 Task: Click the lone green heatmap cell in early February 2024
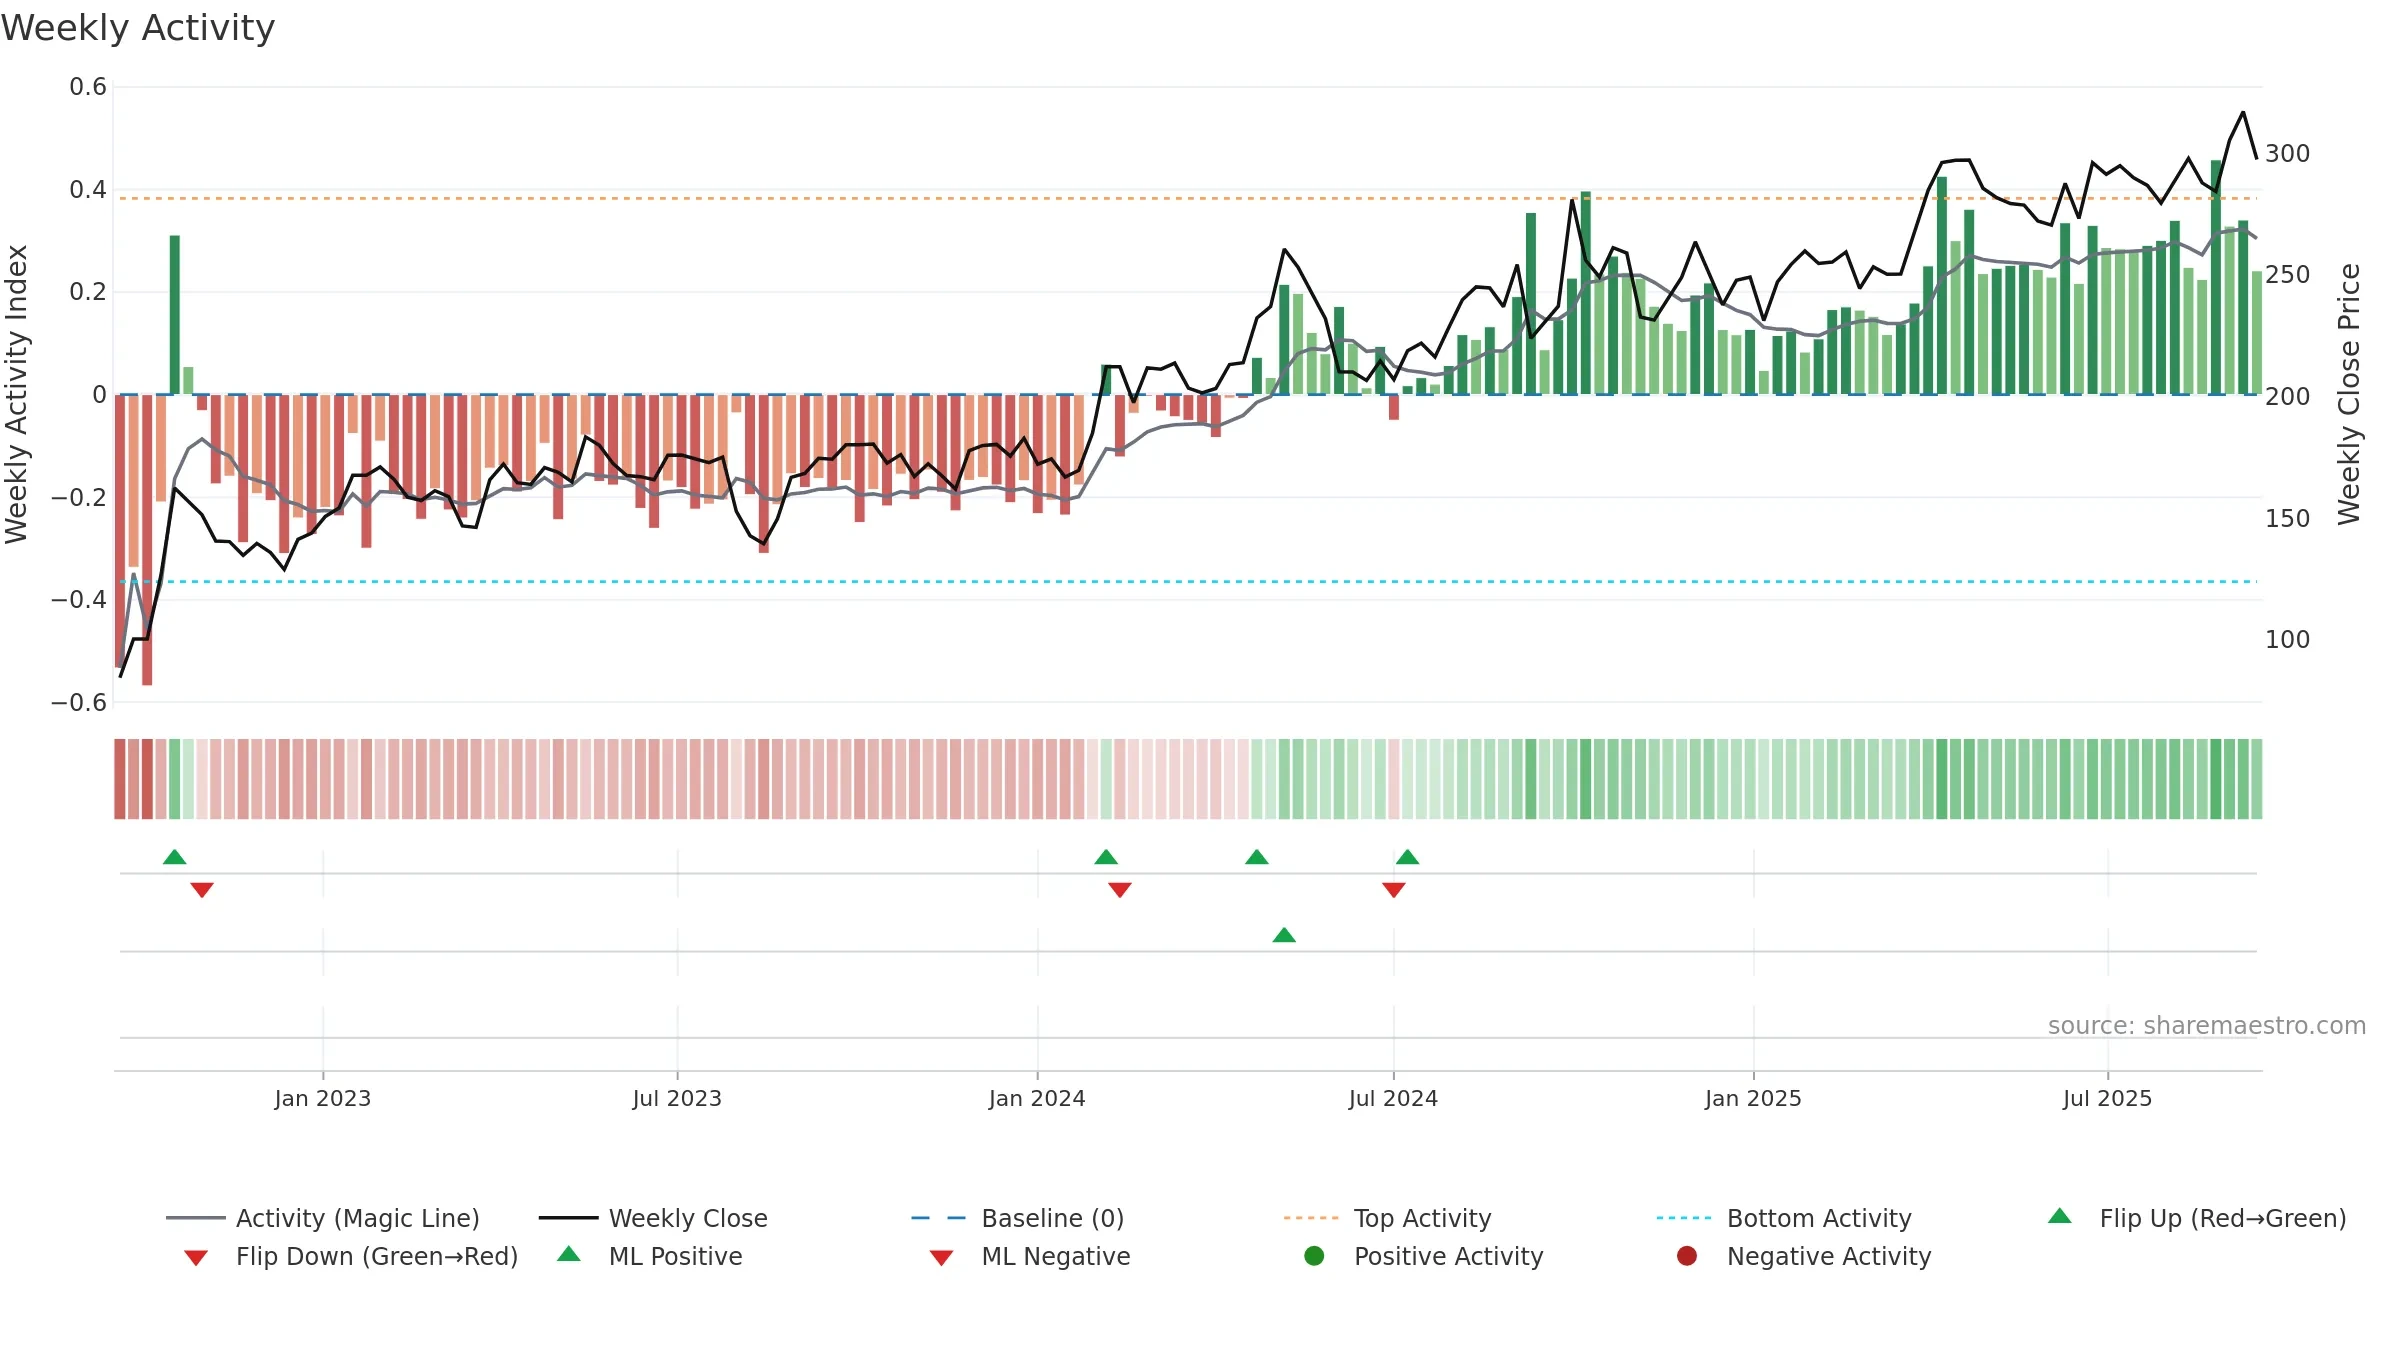(1106, 779)
